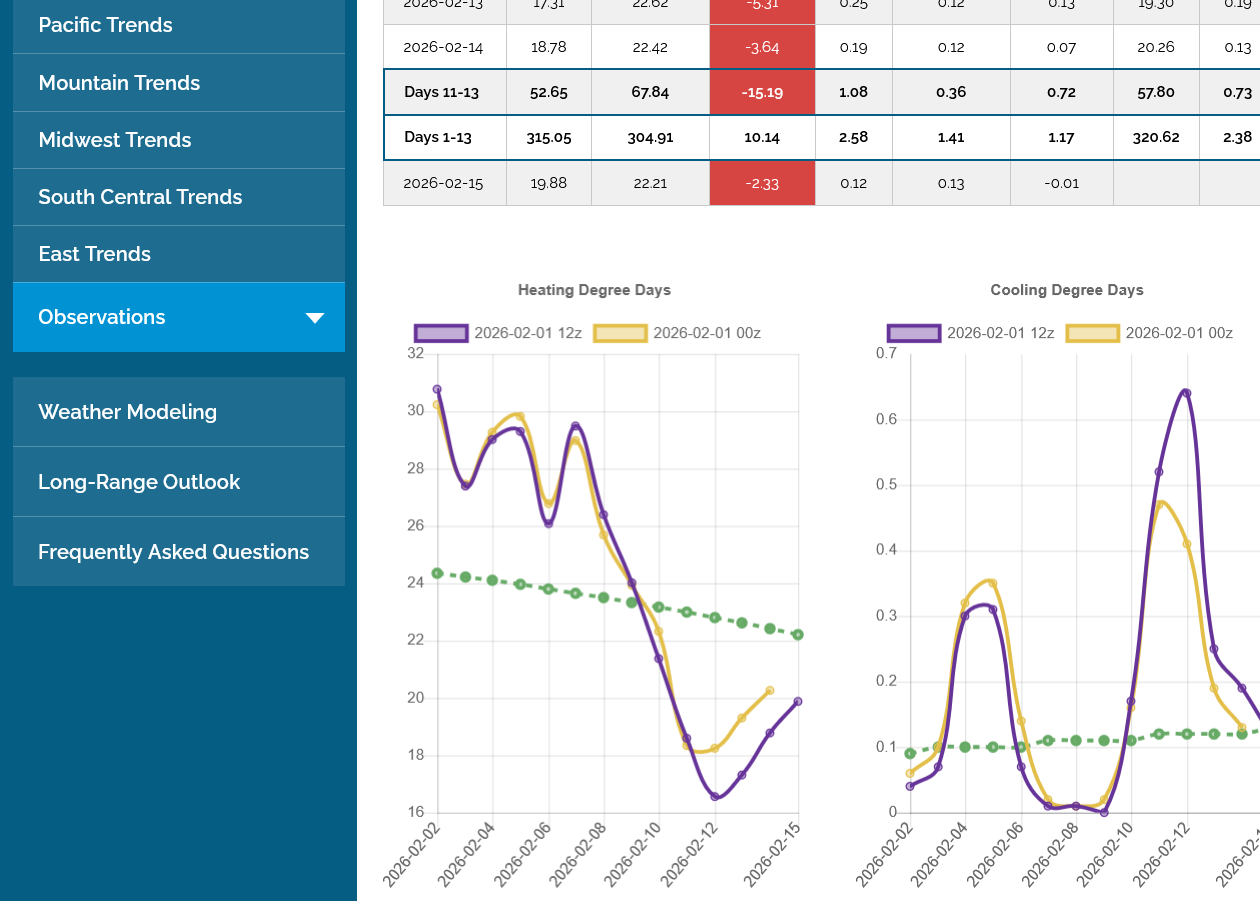This screenshot has height=901, width=1260.
Task: Expand the Observations dropdown arrow
Action: (315, 318)
